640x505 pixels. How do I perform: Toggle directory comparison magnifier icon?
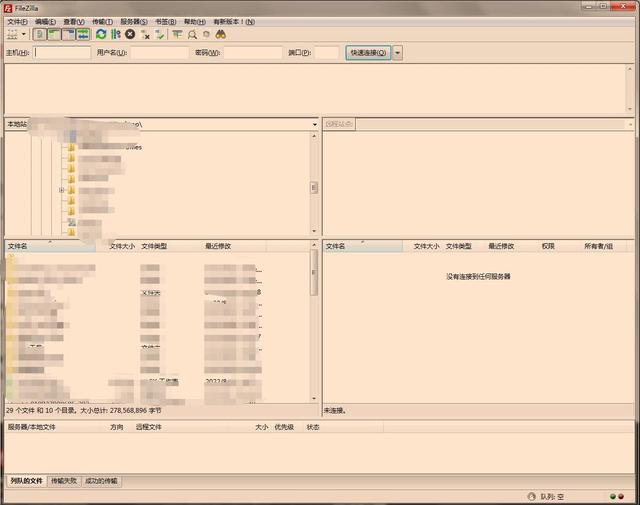192,35
